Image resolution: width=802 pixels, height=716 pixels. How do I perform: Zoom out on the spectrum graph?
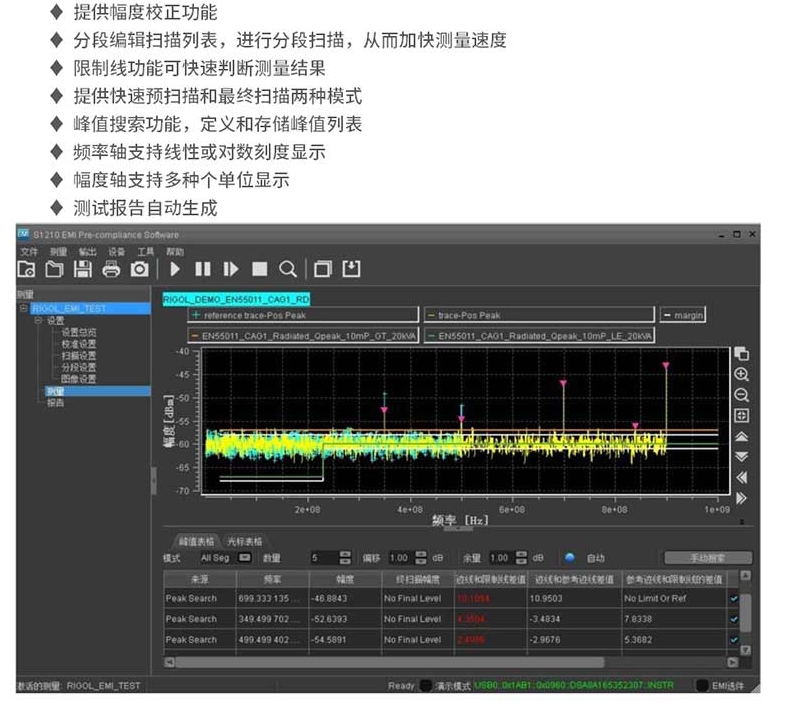[742, 395]
